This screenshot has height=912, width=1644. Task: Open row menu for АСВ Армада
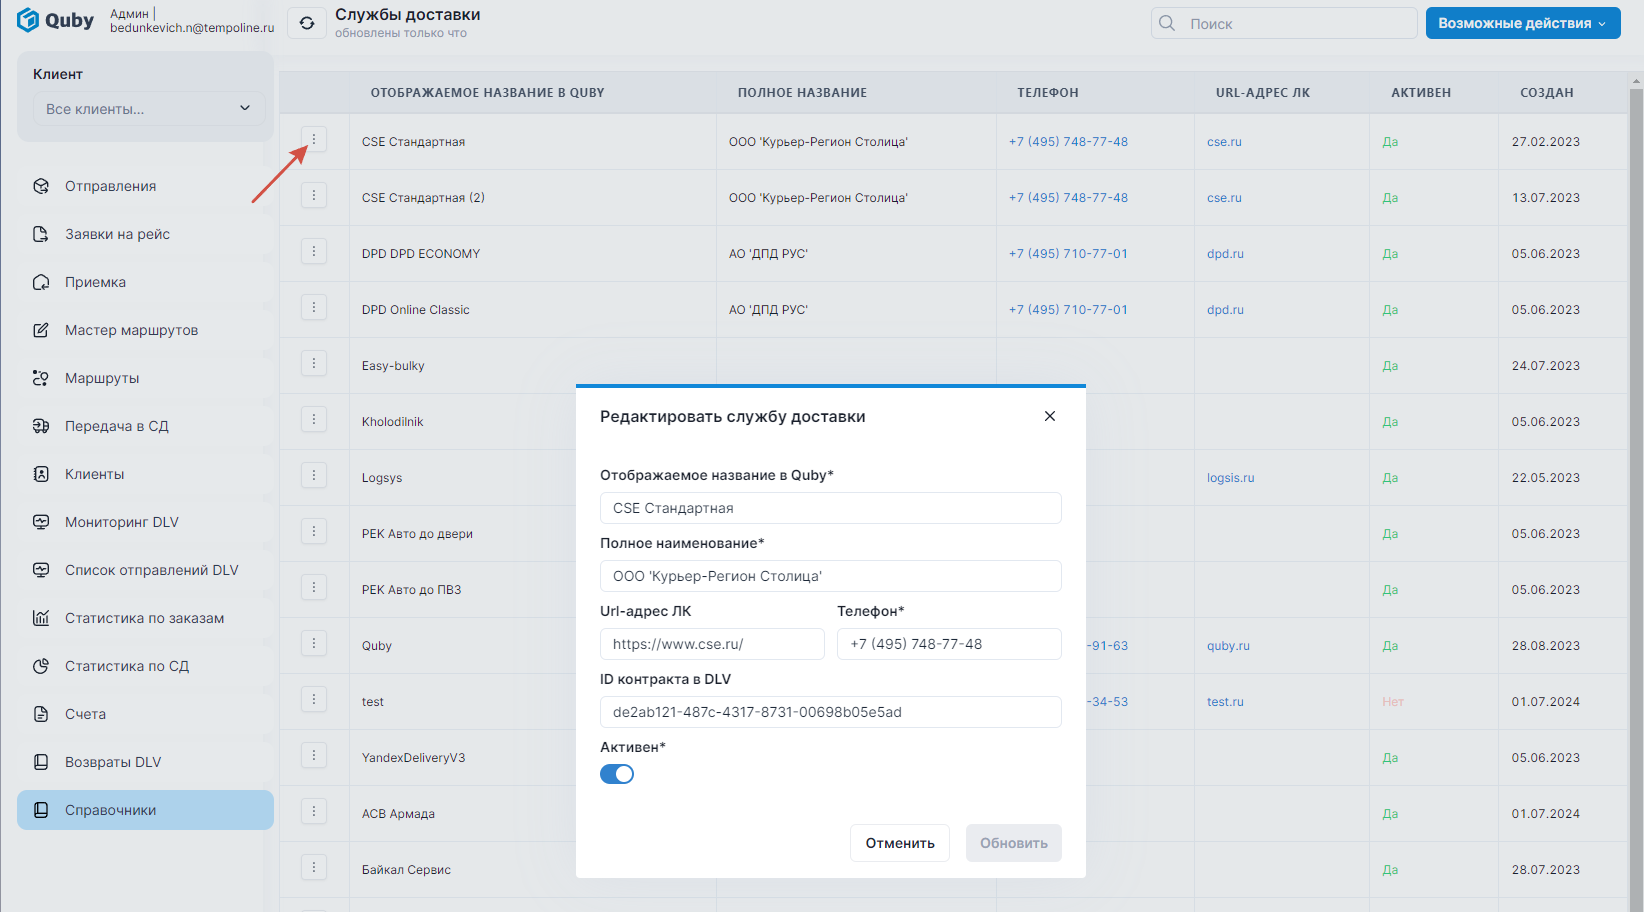[314, 812]
